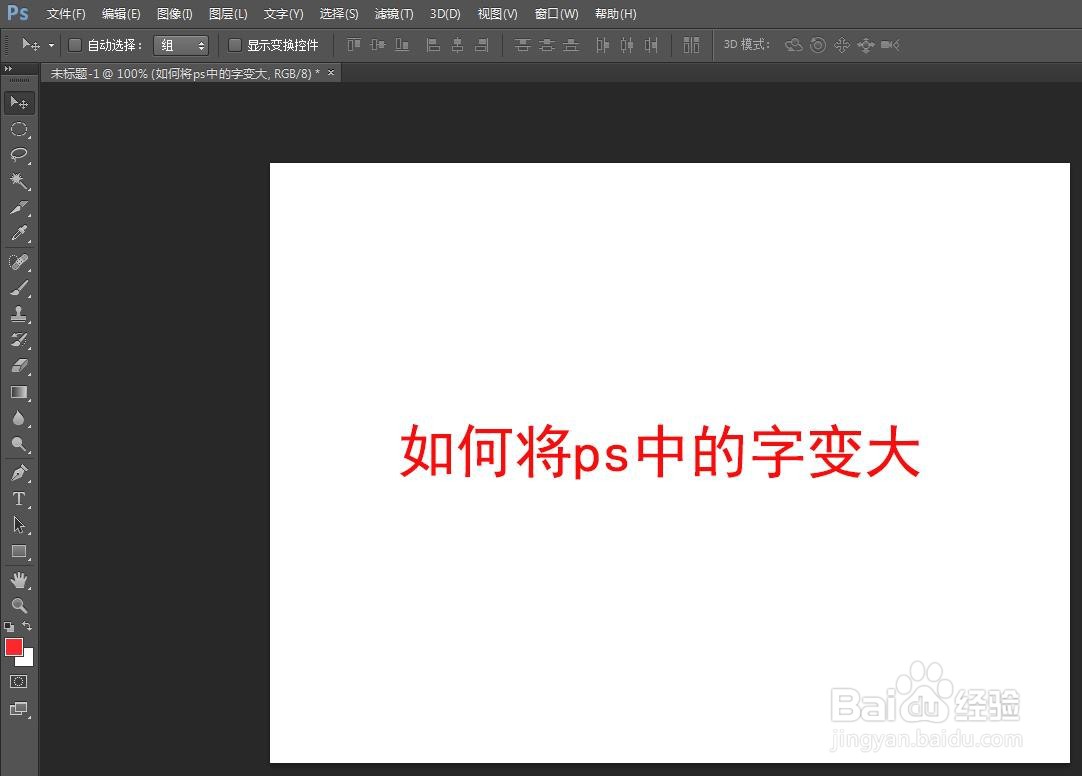Open the 选择(S) menu

pyautogui.click(x=339, y=14)
